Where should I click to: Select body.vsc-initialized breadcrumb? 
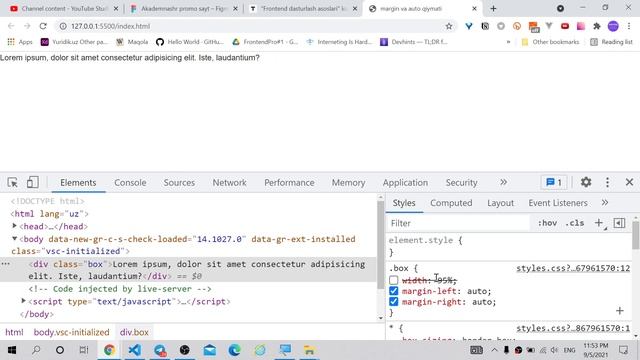[x=71, y=332]
